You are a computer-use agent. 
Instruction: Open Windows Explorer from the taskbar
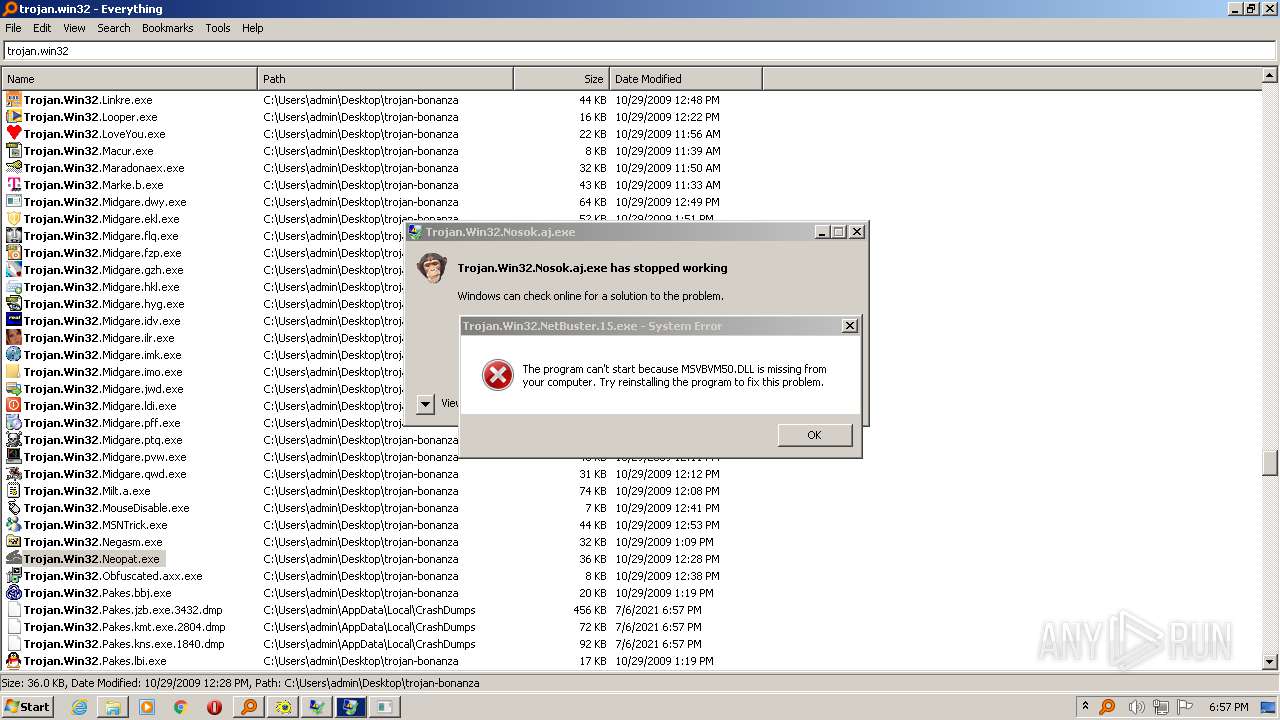pos(113,707)
